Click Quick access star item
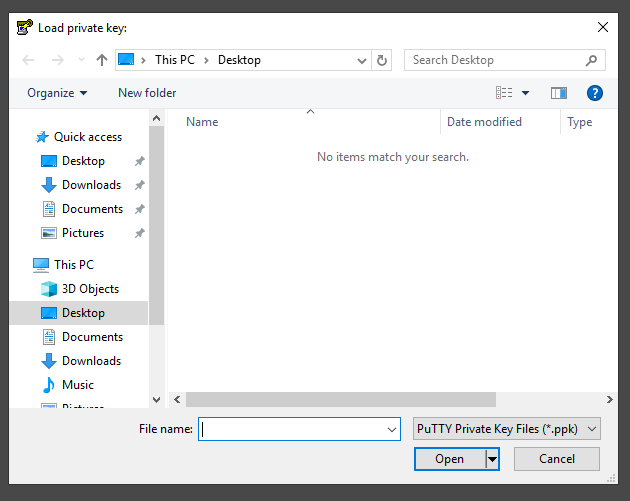 click(x=87, y=137)
